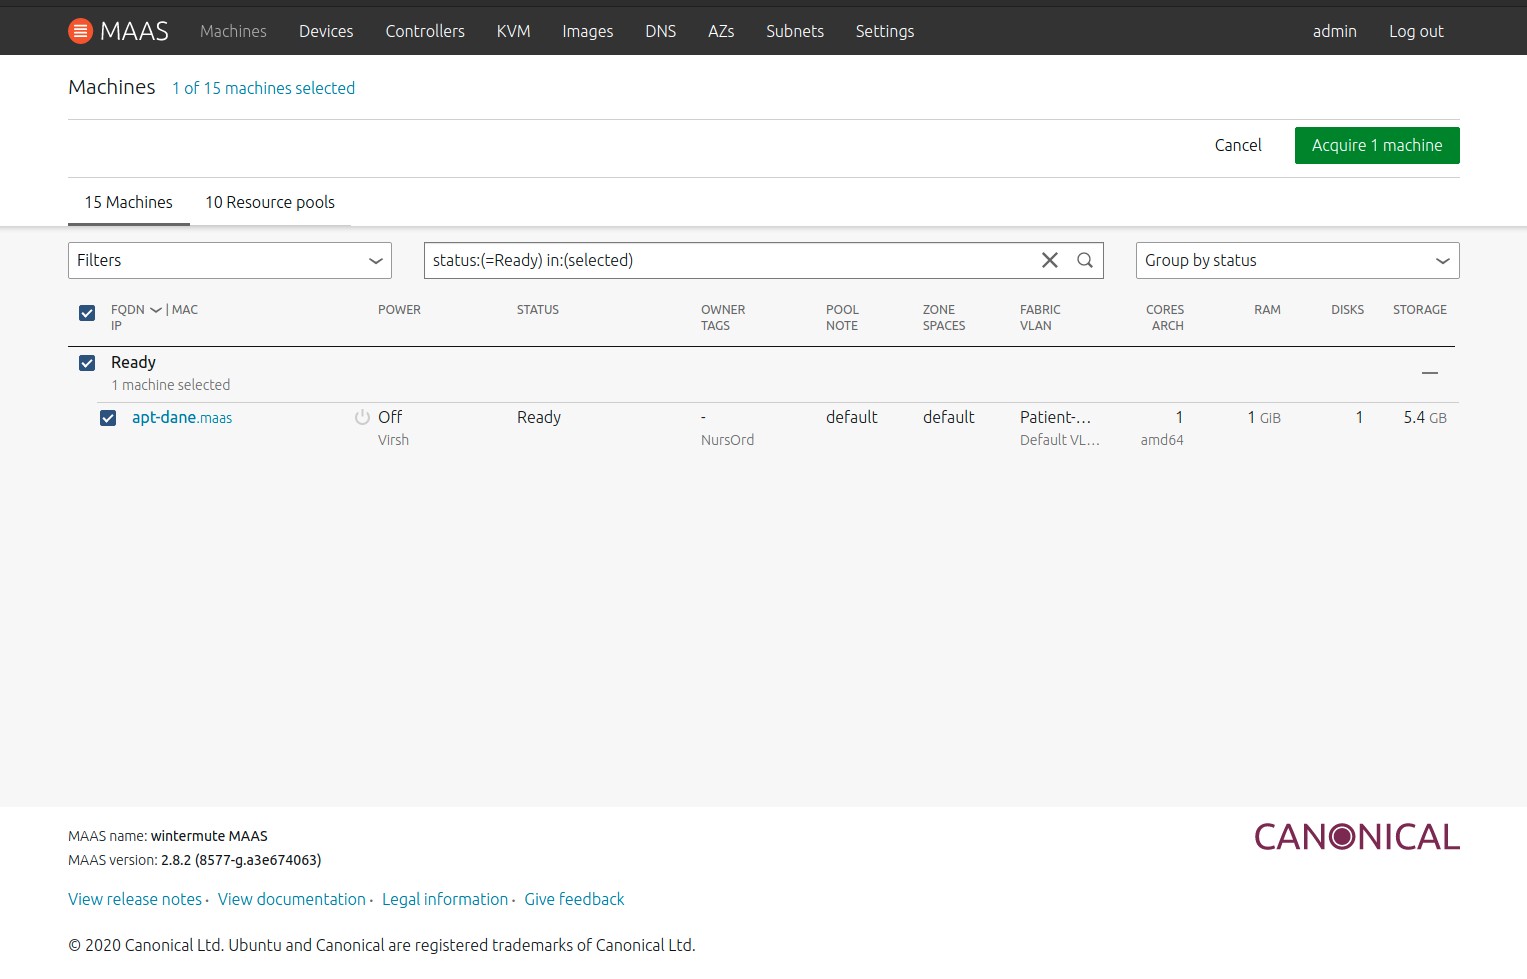The image size is (1527, 979).
Task: Open the View release notes link
Action: pos(135,899)
